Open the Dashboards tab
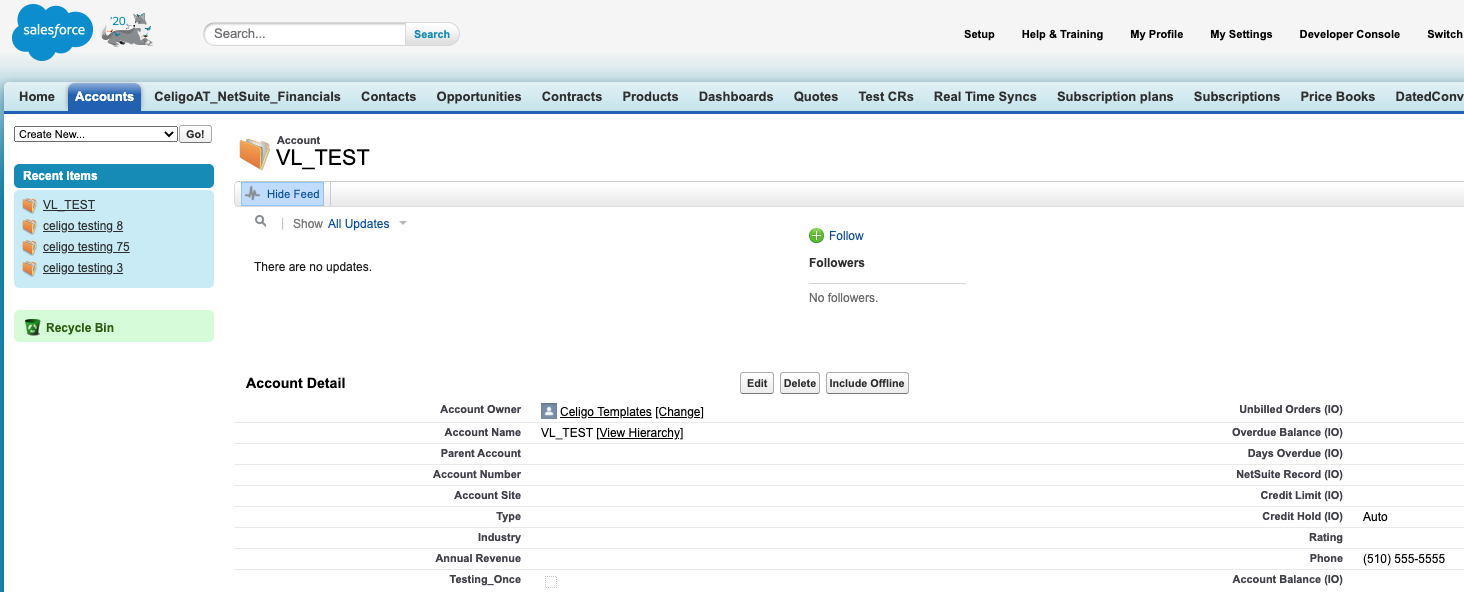The image size is (1464, 592). tap(736, 97)
